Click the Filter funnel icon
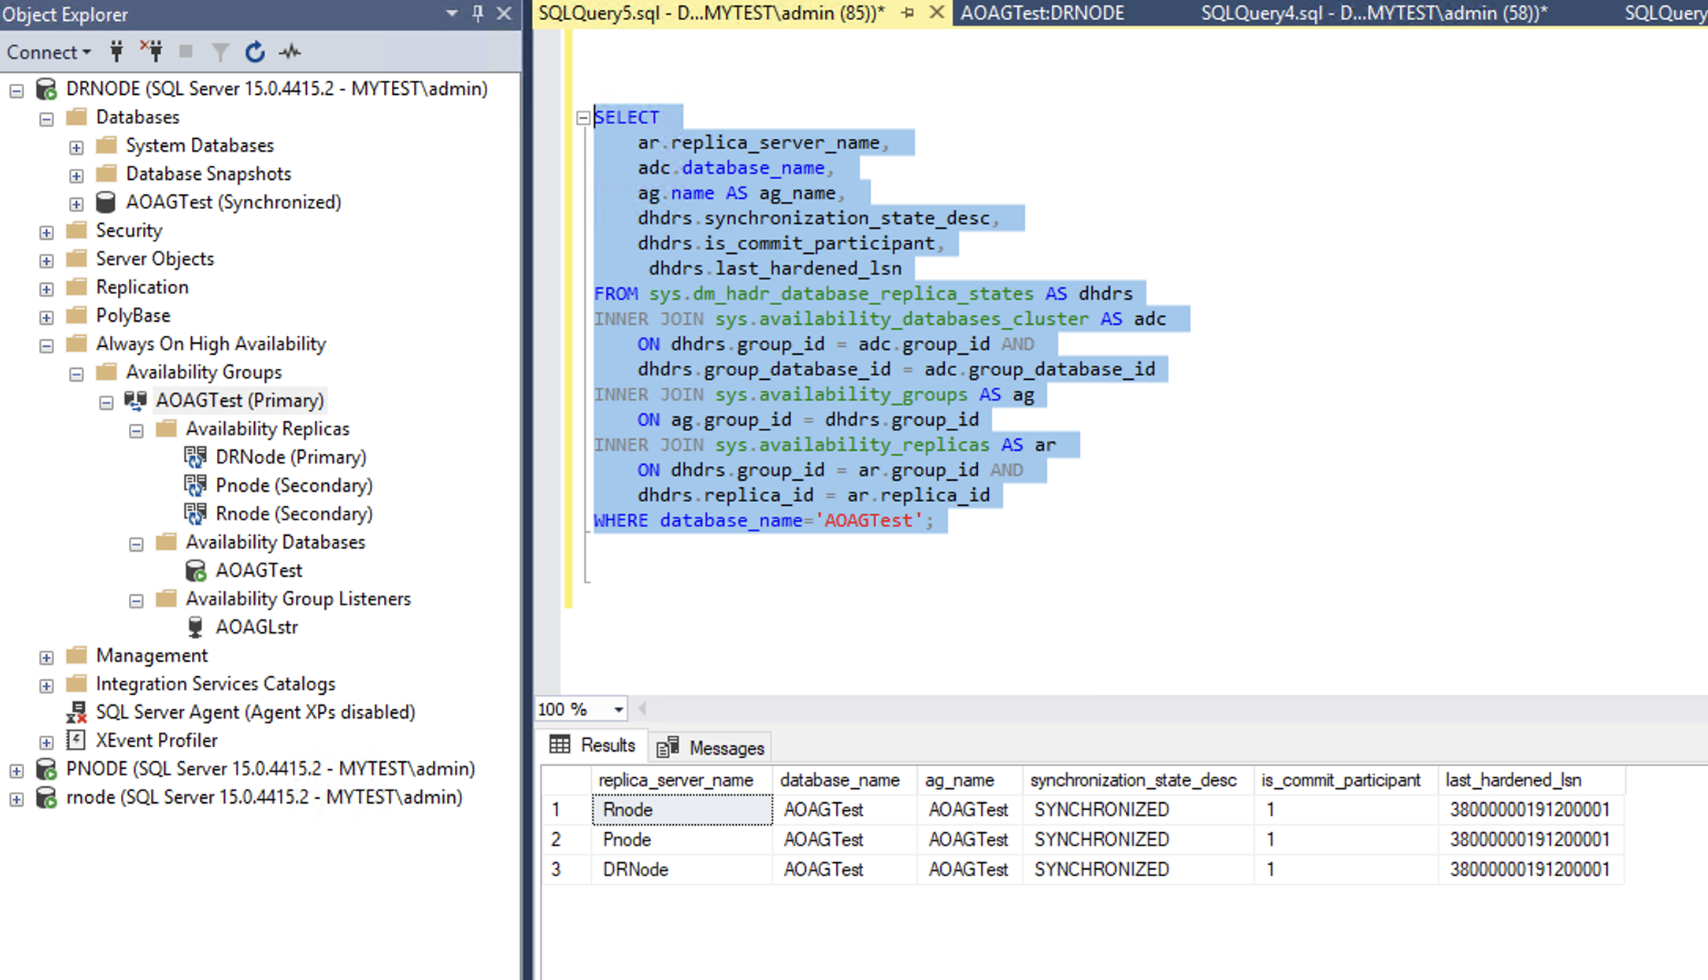The width and height of the screenshot is (1708, 980). 220,52
